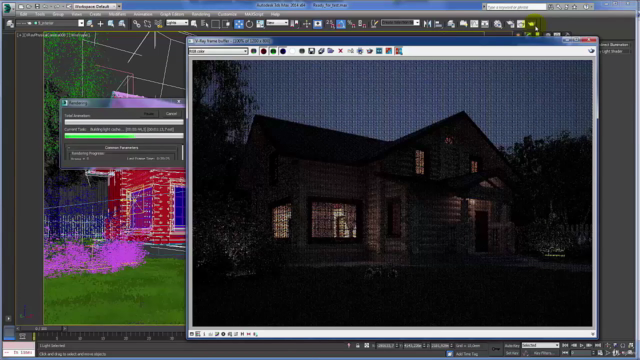This screenshot has width=640, height=360.
Task: Click the time slider frame handle
Action: point(41,329)
